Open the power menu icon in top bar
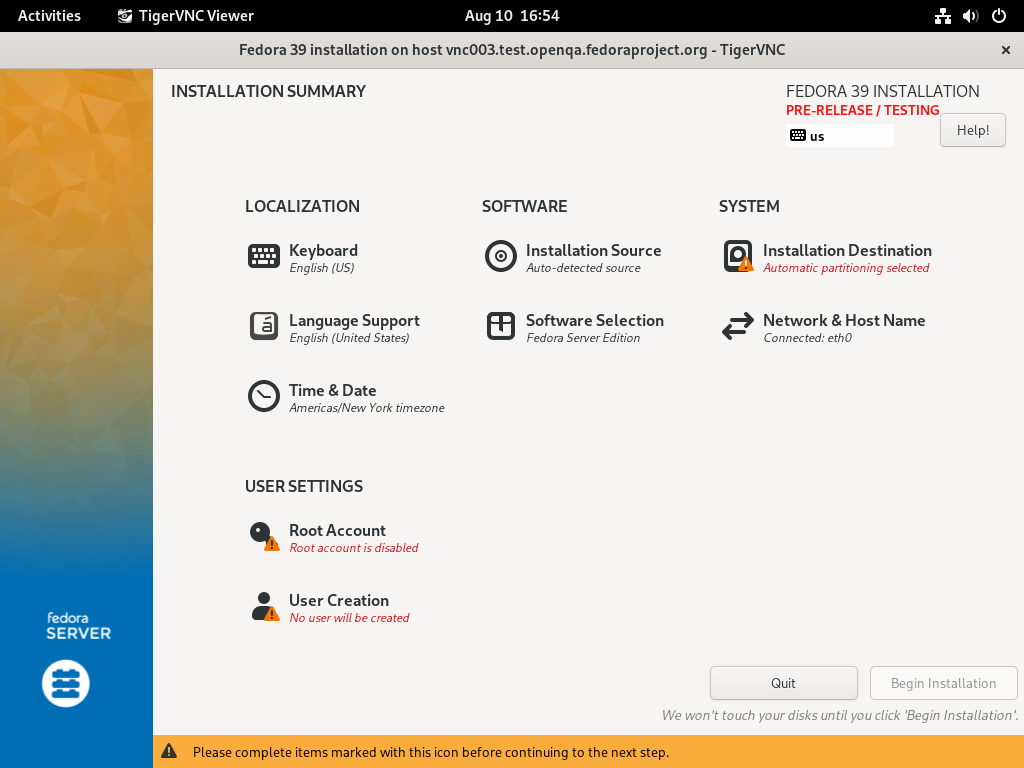The height and width of the screenshot is (768, 1024). (999, 16)
